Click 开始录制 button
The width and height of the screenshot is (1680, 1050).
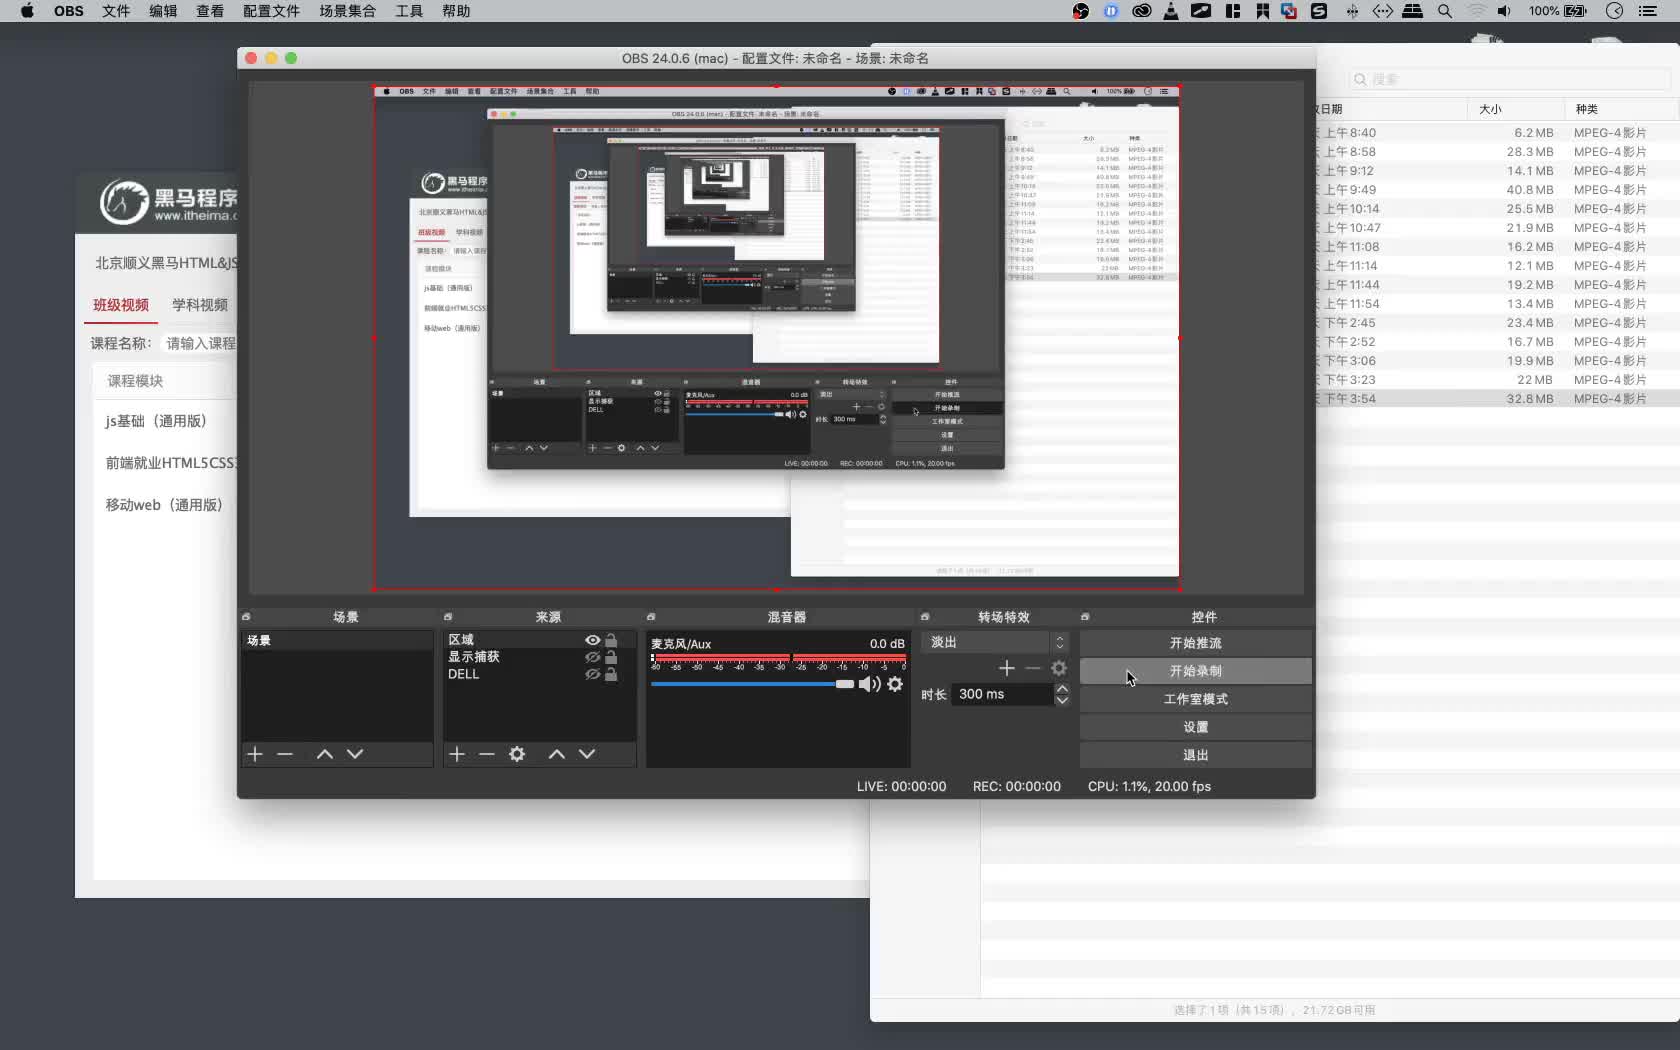[x=1195, y=671]
